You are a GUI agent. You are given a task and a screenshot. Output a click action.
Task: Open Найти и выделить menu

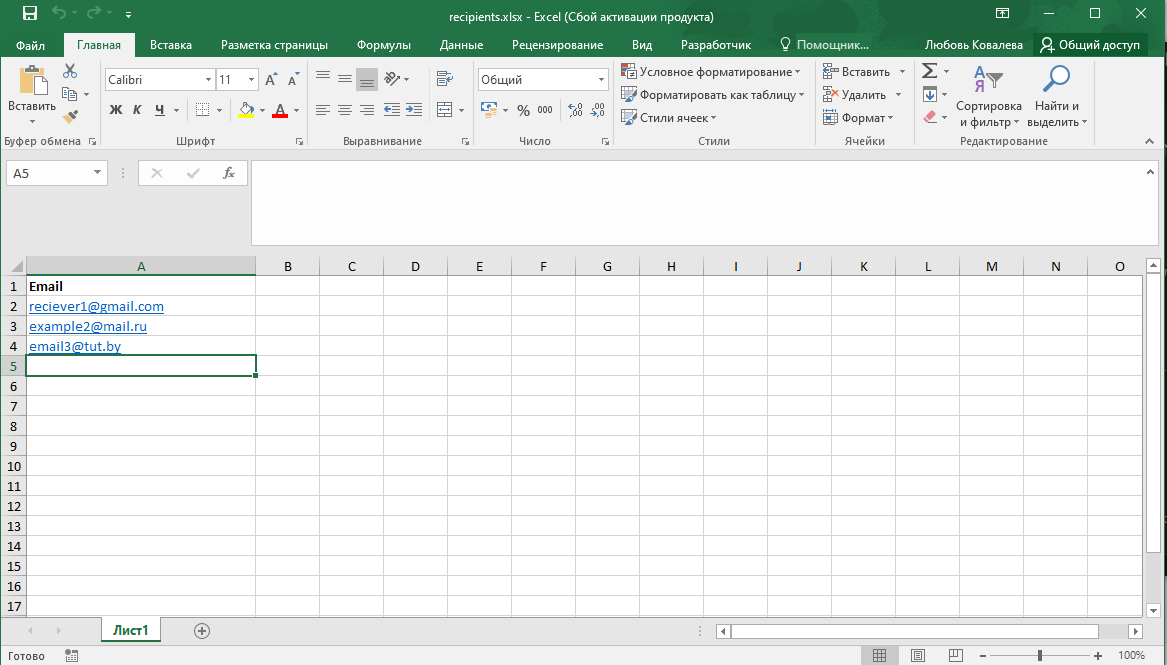click(1057, 97)
